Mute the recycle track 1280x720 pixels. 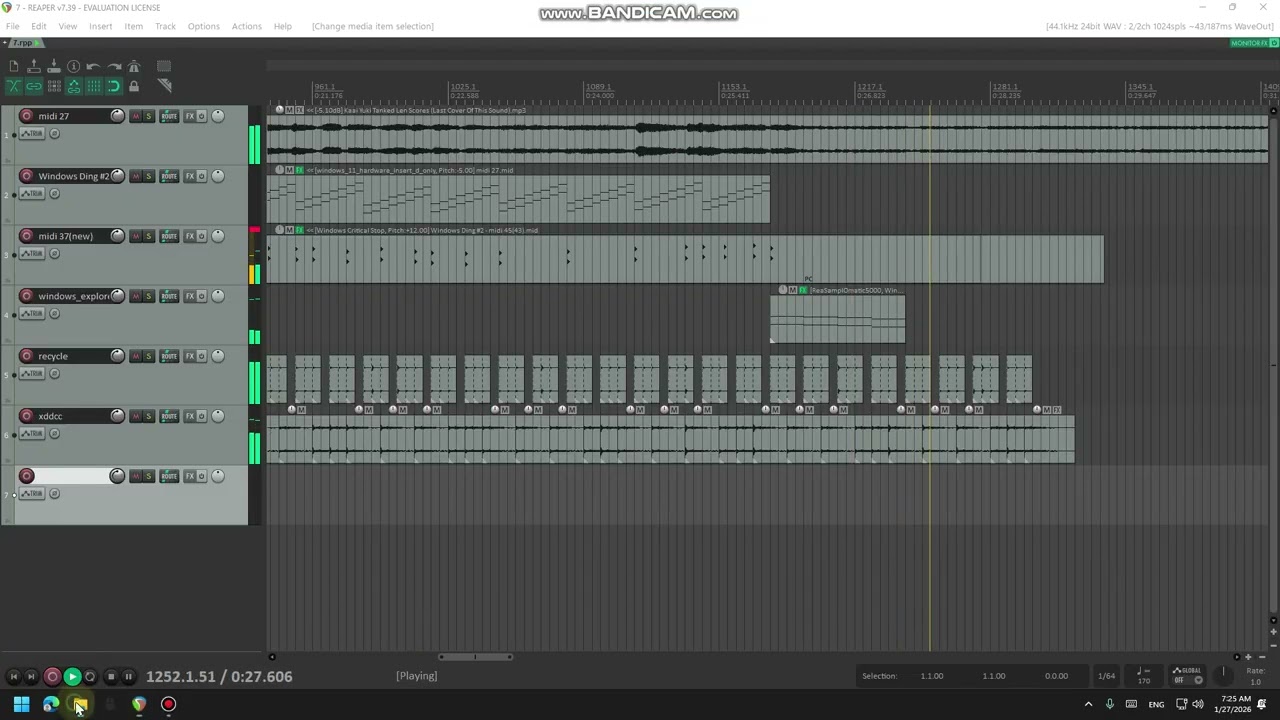136,356
